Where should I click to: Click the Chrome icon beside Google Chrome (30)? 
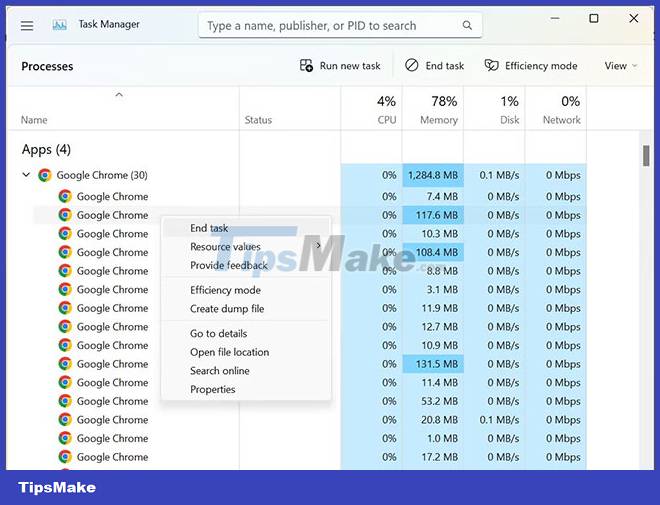point(45,175)
